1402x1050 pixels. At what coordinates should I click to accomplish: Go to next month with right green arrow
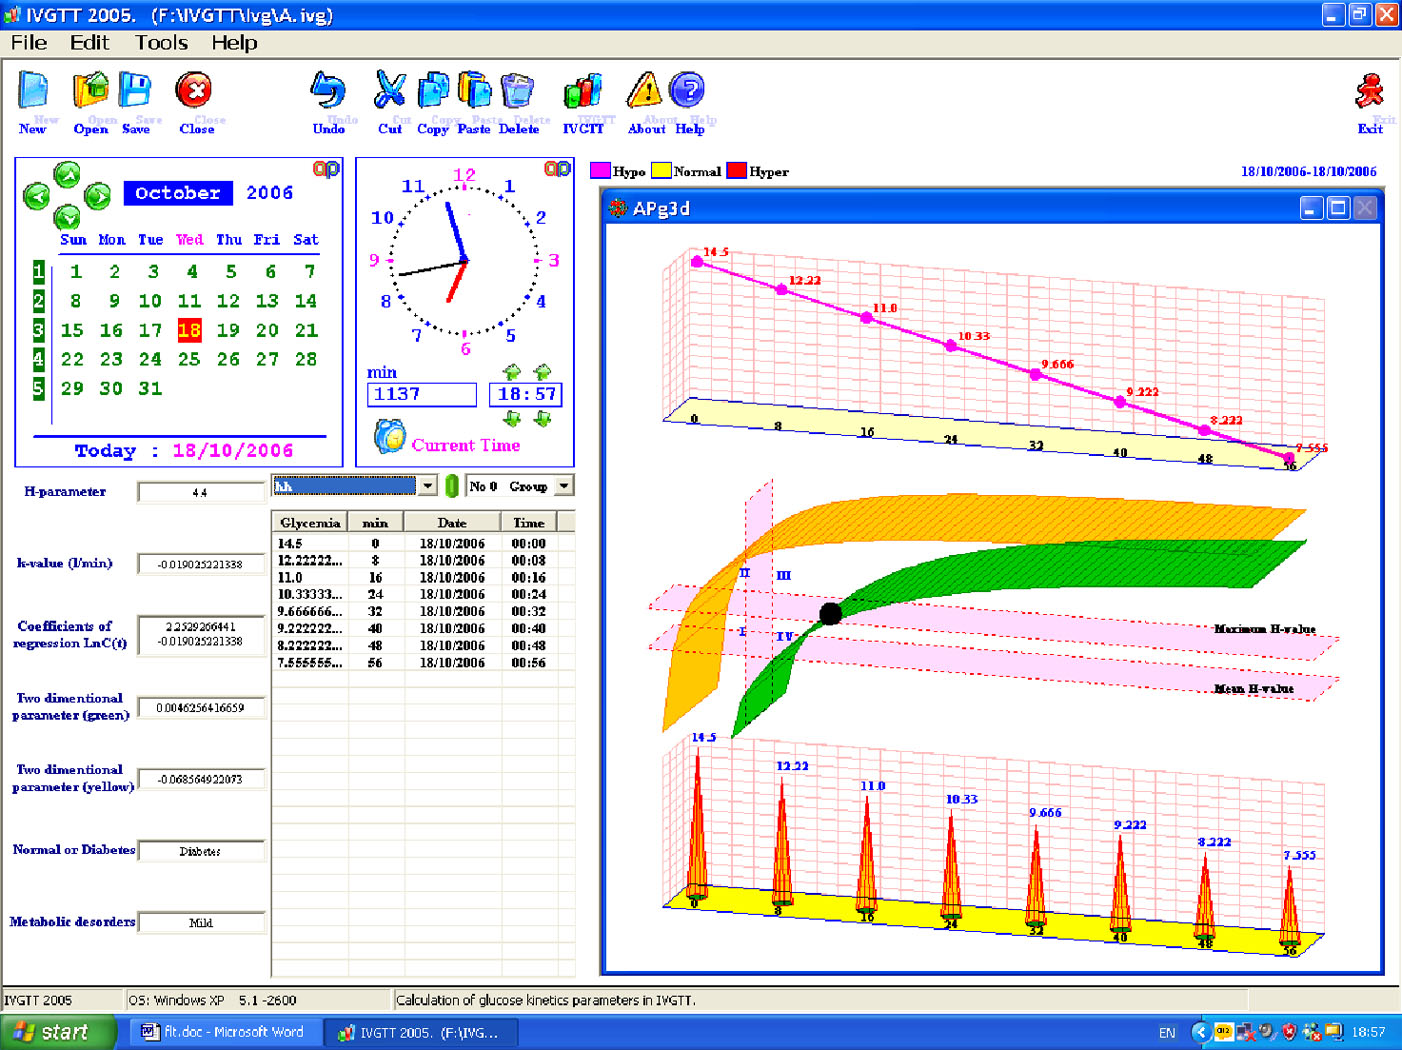click(x=98, y=195)
